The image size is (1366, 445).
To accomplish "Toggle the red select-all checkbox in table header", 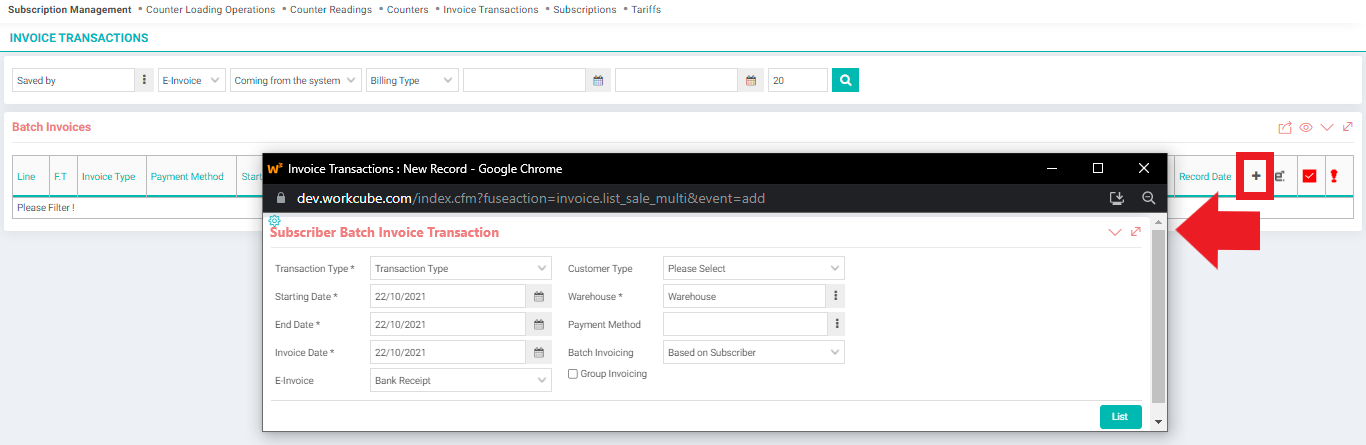I will 1309,176.
